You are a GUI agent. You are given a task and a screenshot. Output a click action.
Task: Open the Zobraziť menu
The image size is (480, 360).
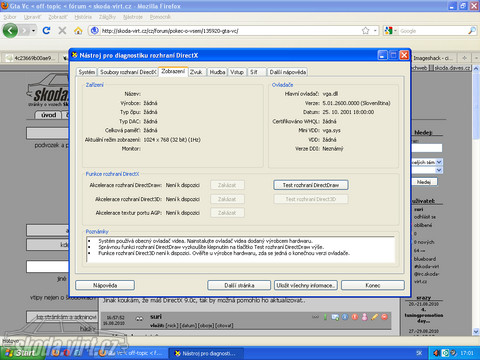pyautogui.click(x=57, y=17)
